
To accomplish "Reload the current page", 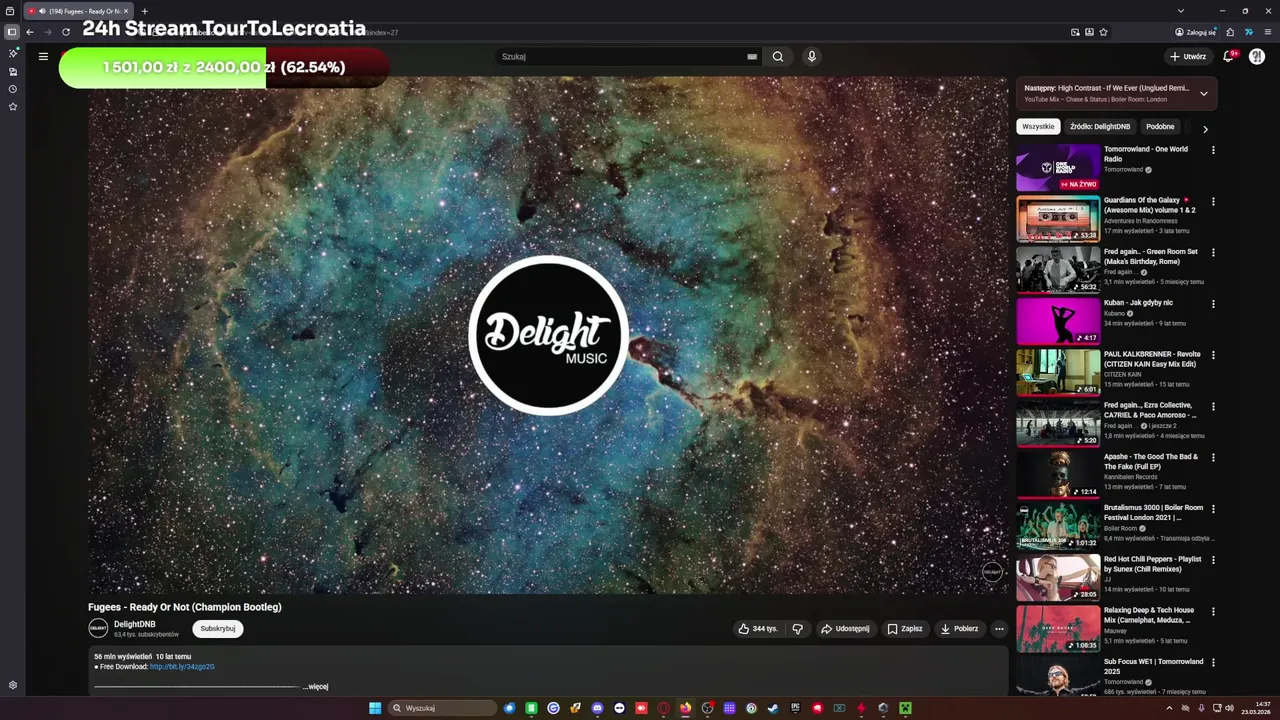I will 66,32.
